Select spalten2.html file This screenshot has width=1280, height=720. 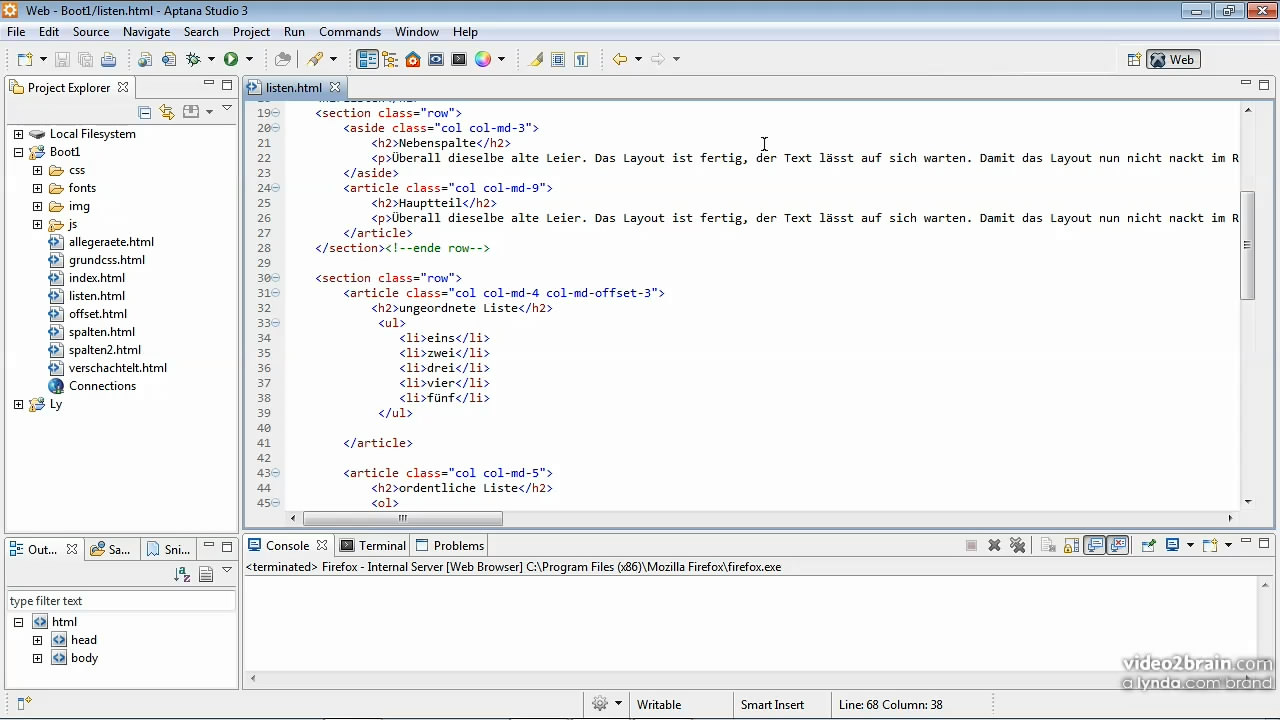click(105, 350)
